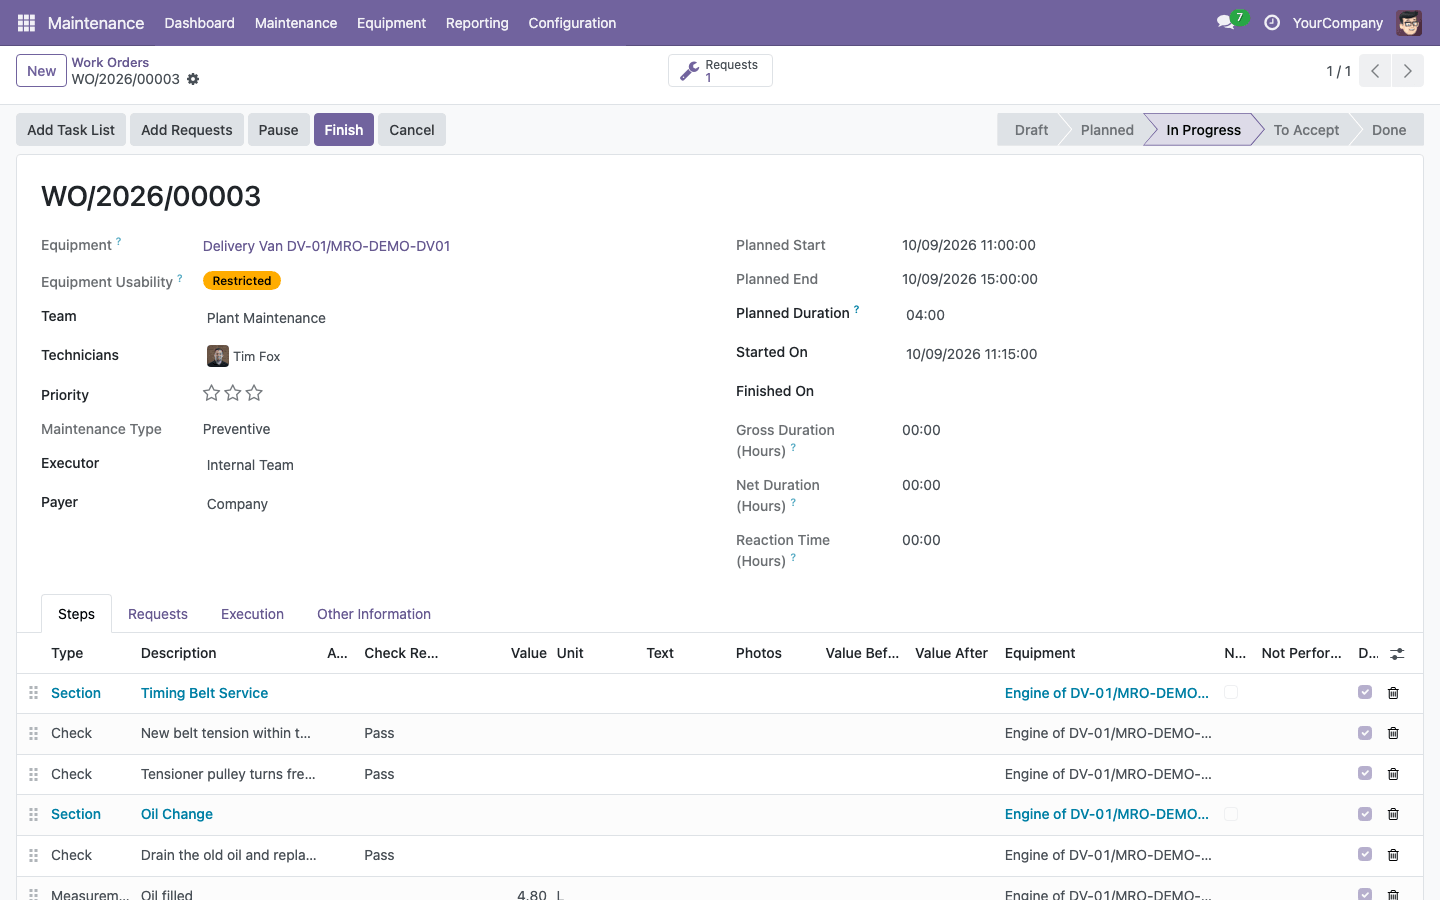
Task: Open the Reporting menu
Action: tap(477, 23)
